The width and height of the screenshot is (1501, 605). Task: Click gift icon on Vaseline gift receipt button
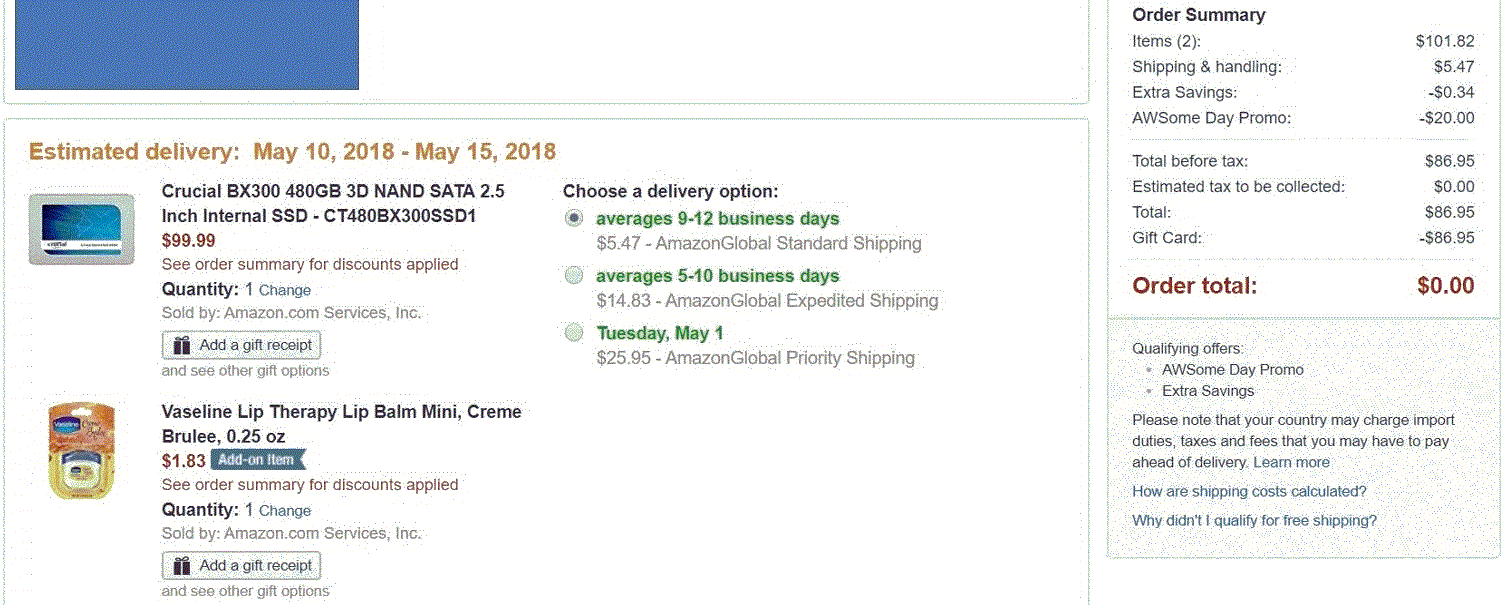(182, 566)
